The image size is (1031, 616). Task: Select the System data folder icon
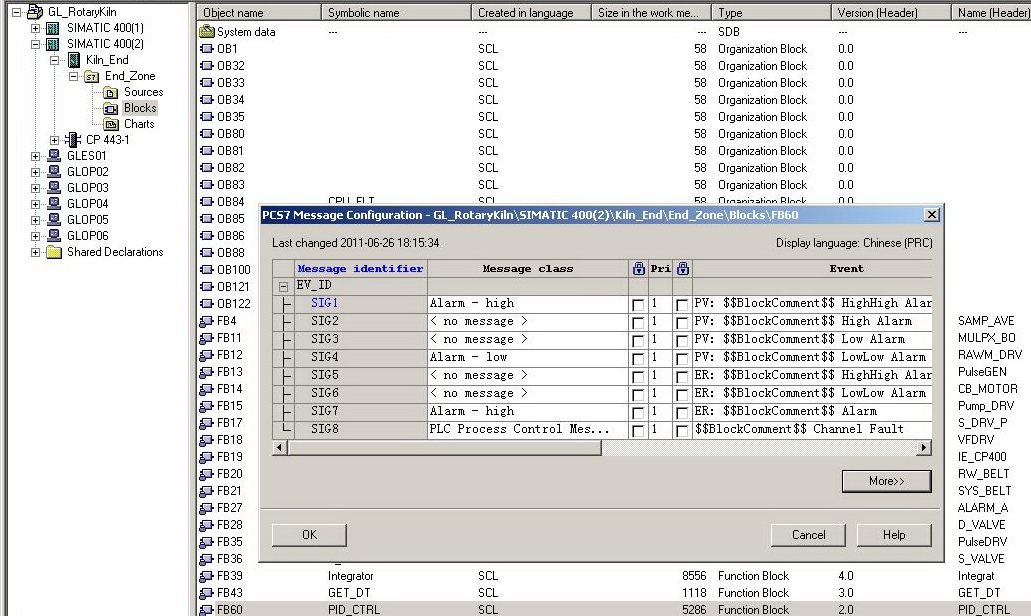point(207,32)
